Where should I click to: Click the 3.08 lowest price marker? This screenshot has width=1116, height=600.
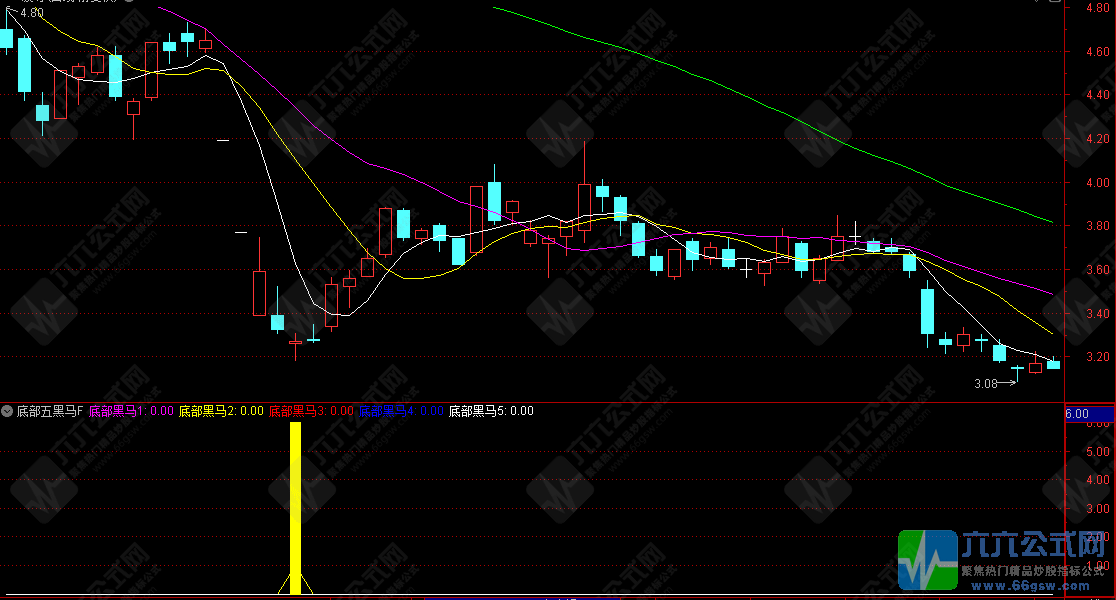point(987,383)
